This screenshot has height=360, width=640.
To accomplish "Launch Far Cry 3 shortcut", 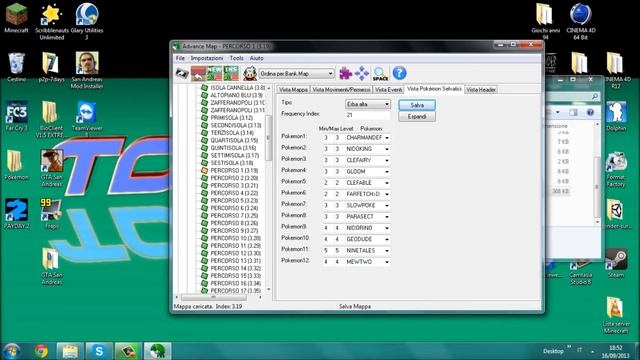I will (16, 116).
